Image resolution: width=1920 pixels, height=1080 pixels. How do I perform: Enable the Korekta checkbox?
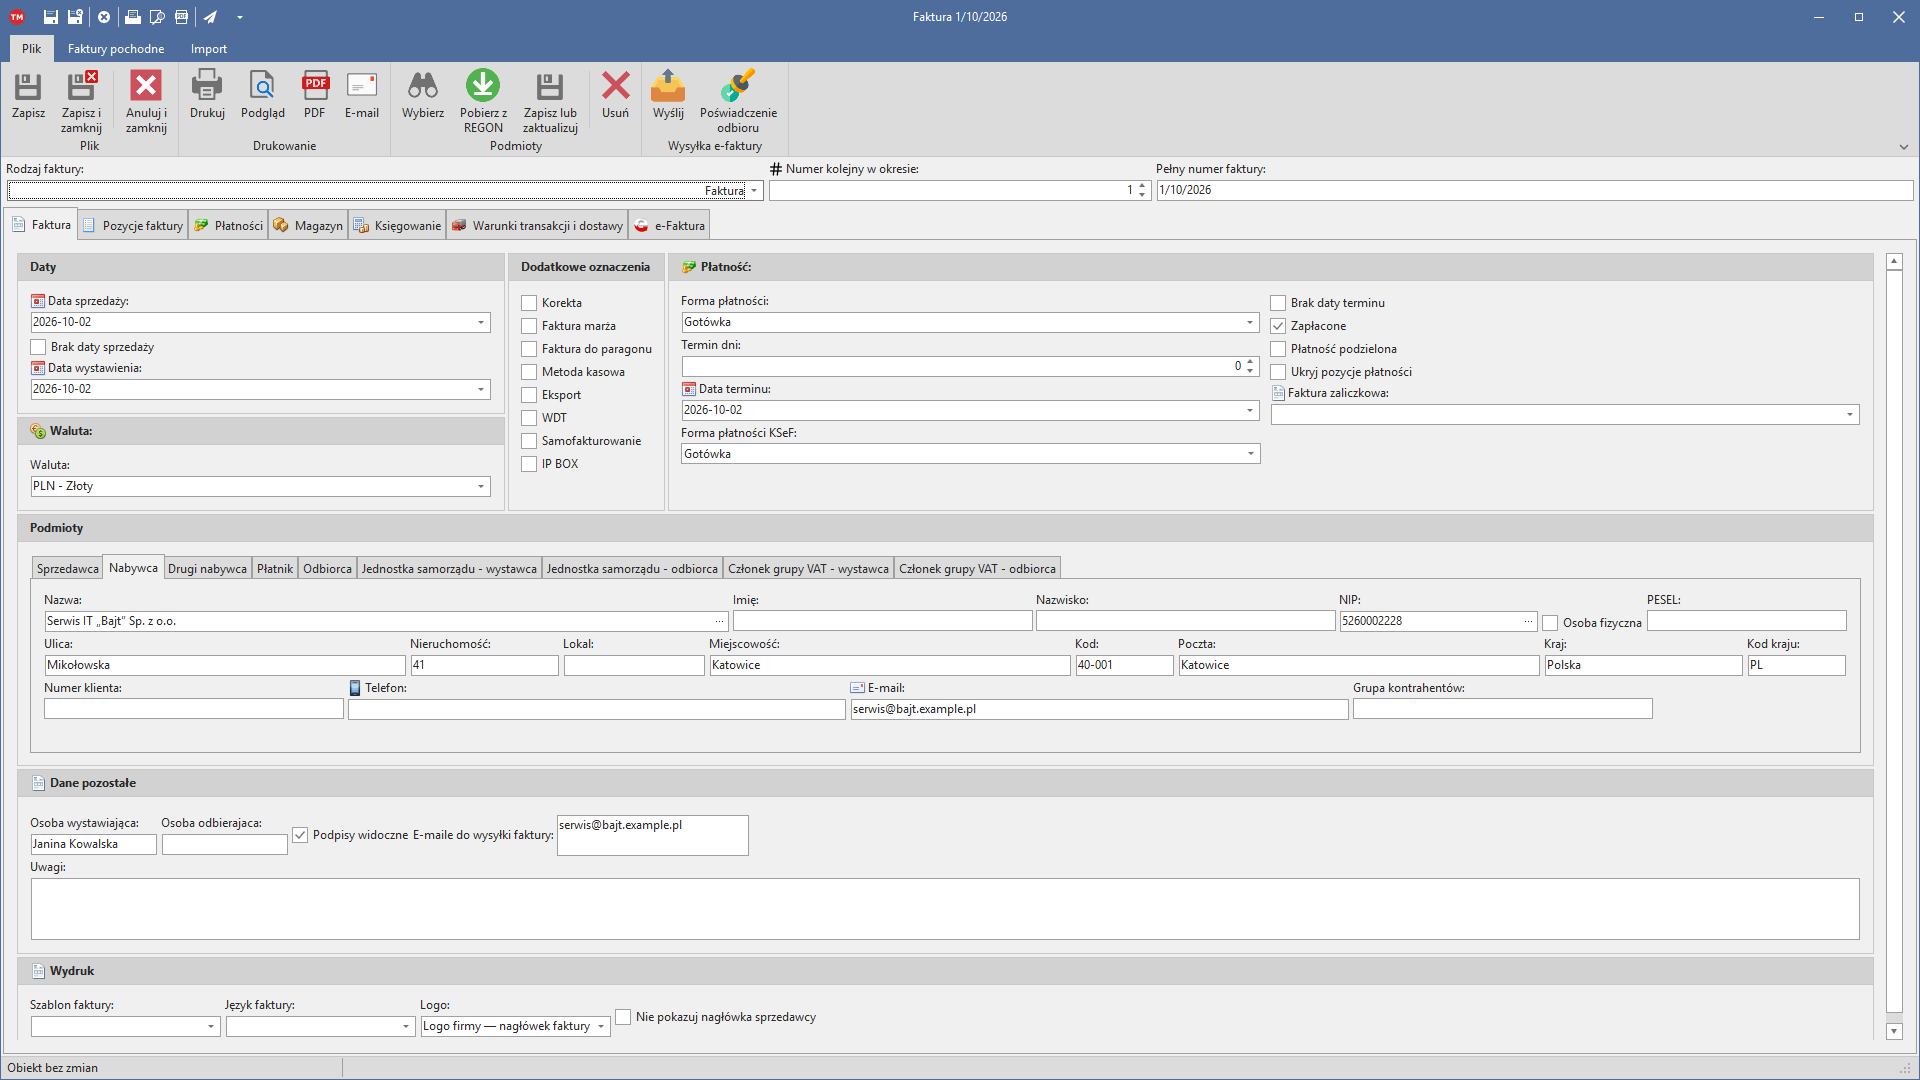(x=529, y=303)
